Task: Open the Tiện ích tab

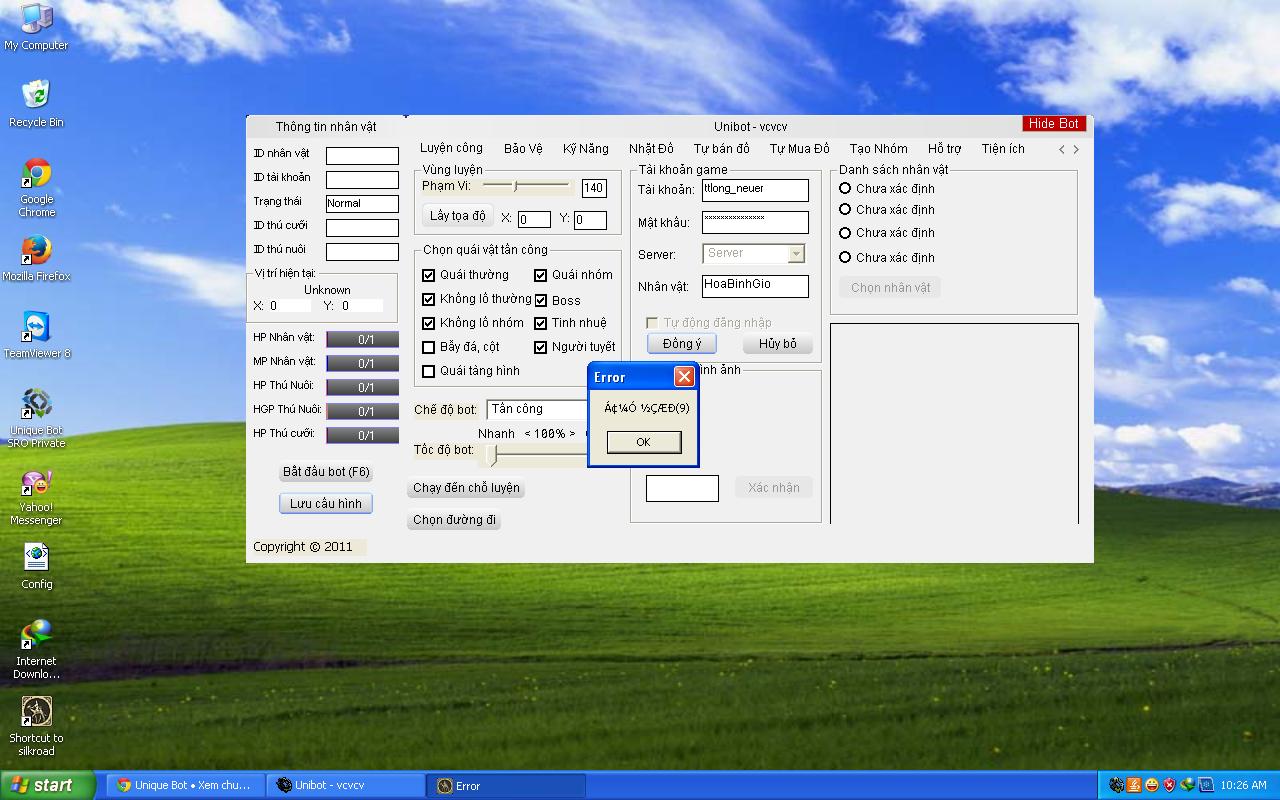Action: click(x=1003, y=149)
